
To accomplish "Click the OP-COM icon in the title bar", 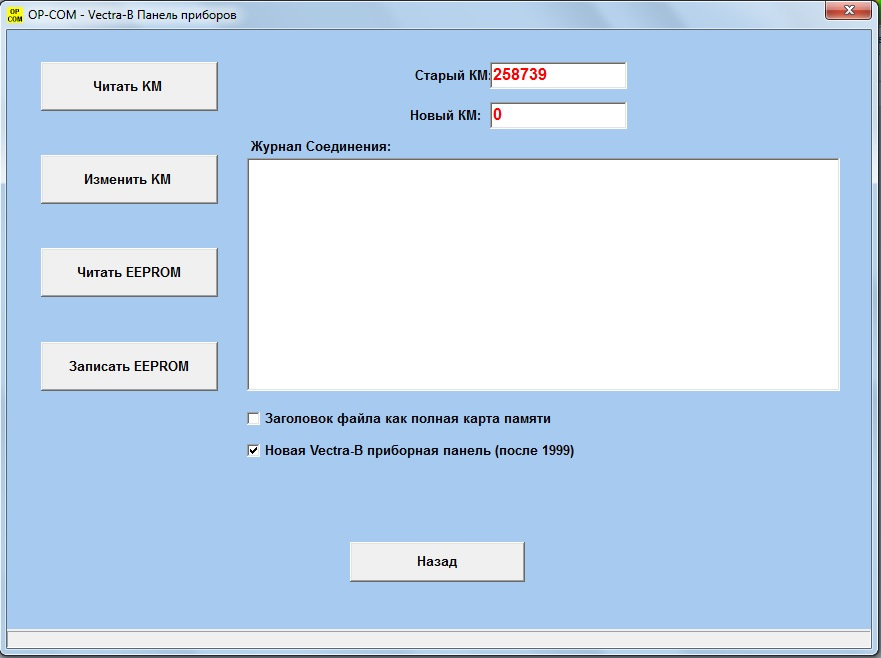I will (x=15, y=15).
